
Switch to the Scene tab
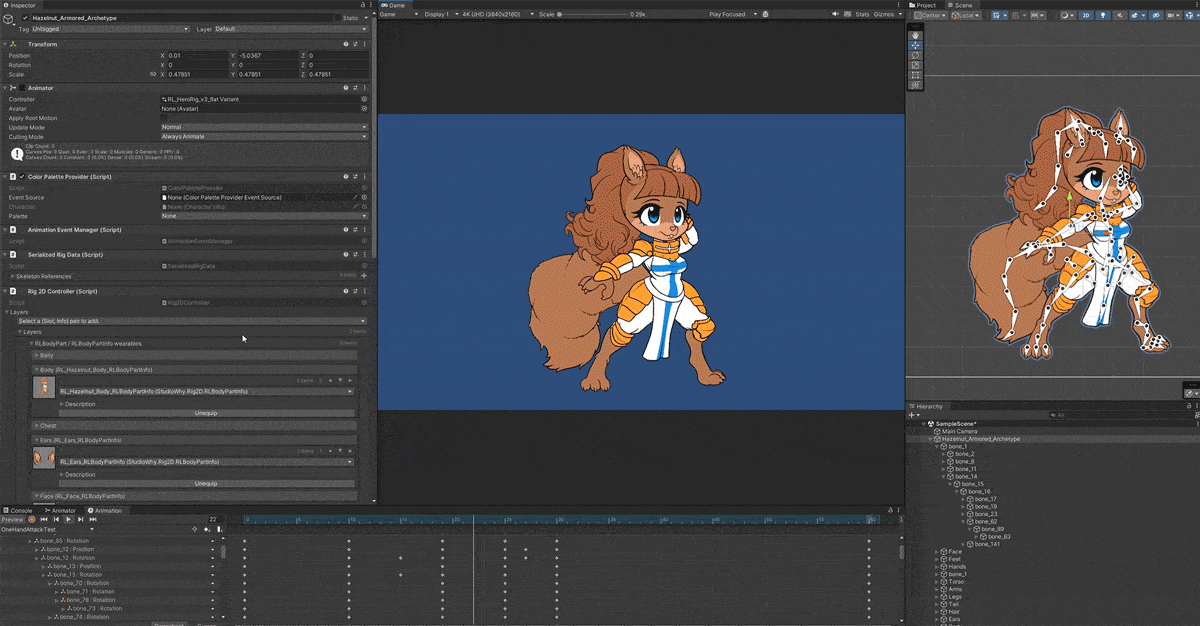point(960,5)
